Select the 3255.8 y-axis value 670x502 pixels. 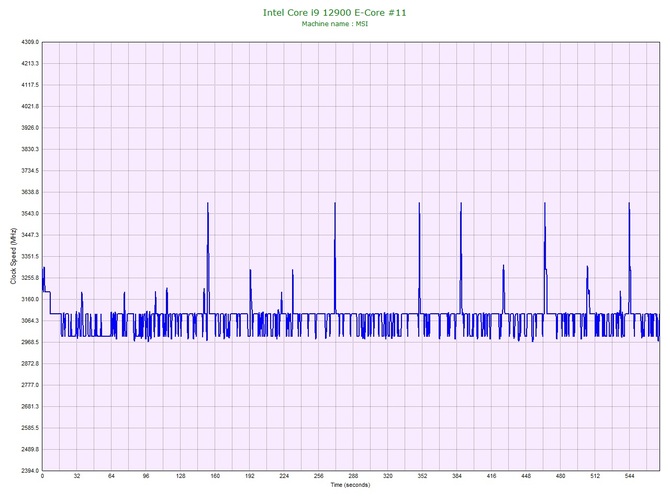tap(30, 278)
